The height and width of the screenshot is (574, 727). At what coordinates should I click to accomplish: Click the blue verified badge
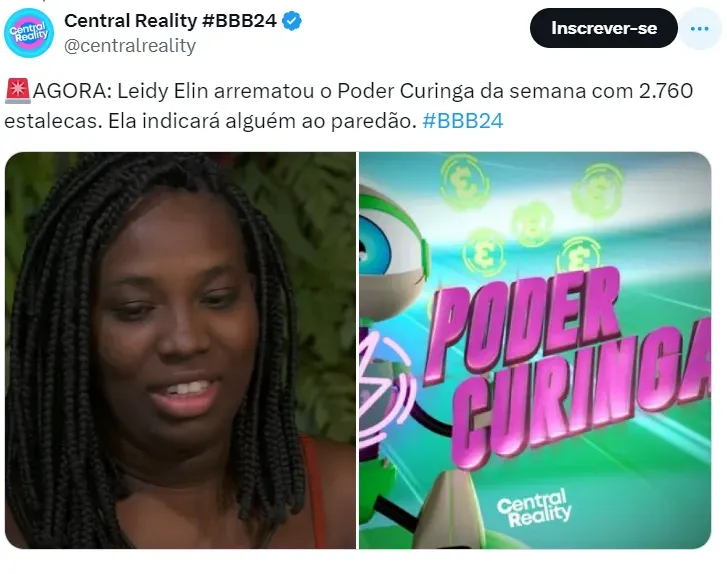click(292, 21)
